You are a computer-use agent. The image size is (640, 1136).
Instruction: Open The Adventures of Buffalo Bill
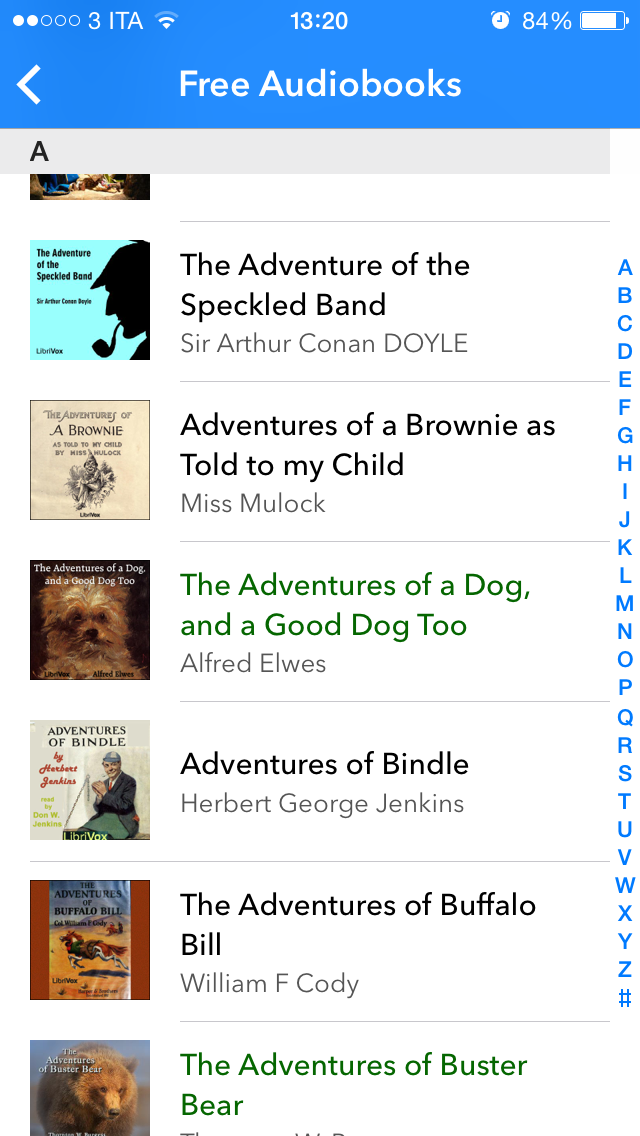pyautogui.click(x=357, y=924)
